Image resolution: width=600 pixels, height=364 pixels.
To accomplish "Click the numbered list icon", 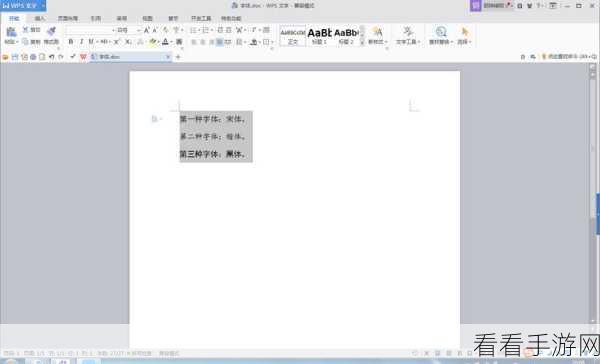I will [205, 30].
